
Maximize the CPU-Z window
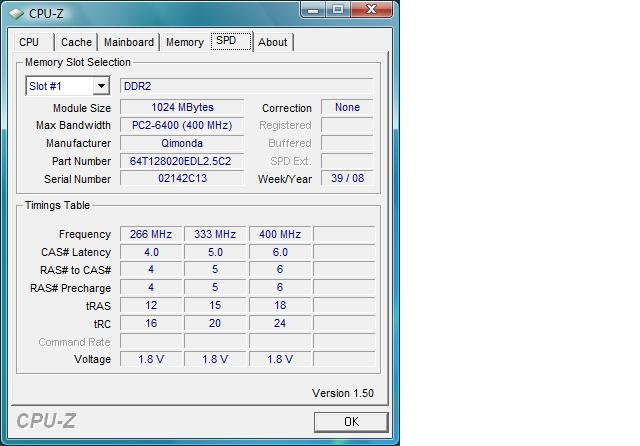click(x=337, y=10)
